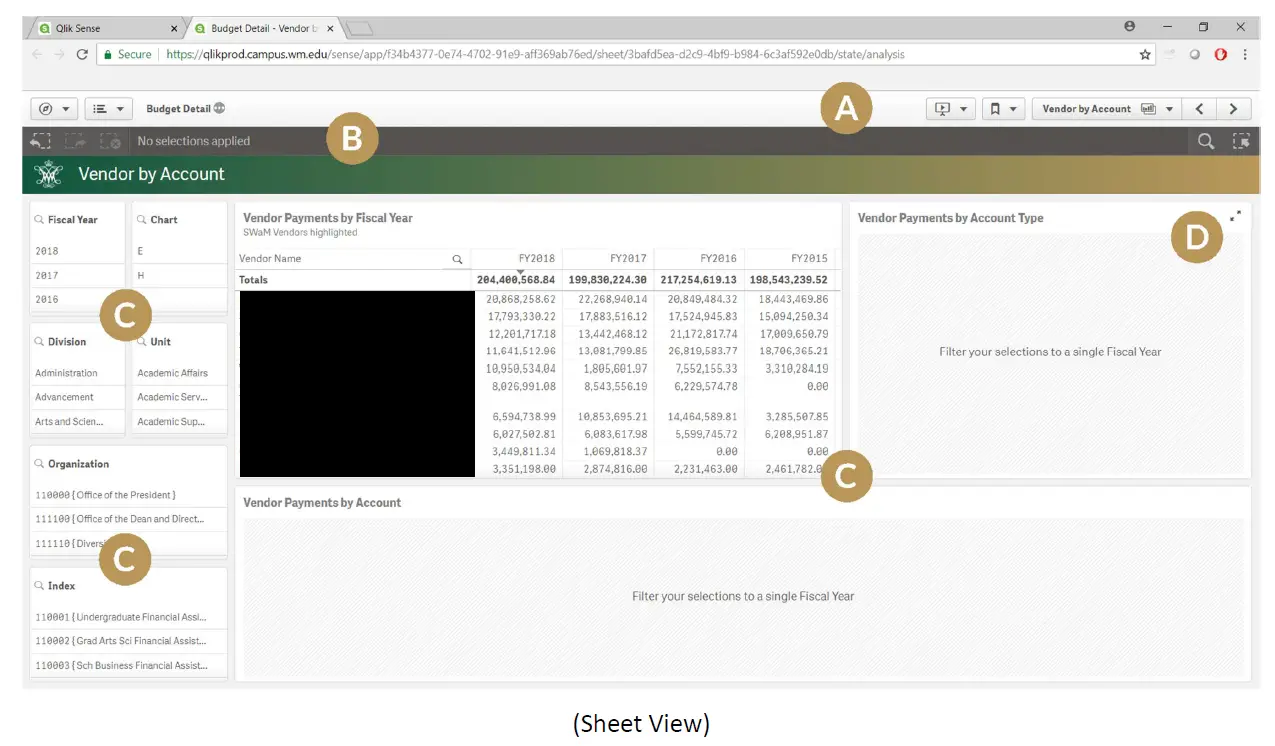The height and width of the screenshot is (746, 1275).
Task: Go to the previous sheet arrow
Action: point(1199,109)
